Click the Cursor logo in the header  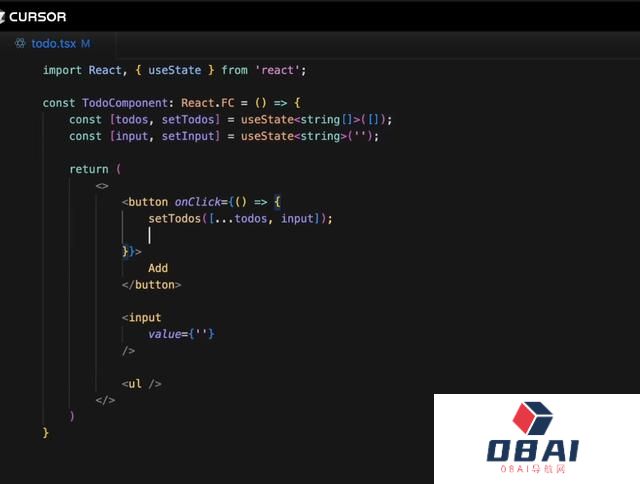[33, 17]
